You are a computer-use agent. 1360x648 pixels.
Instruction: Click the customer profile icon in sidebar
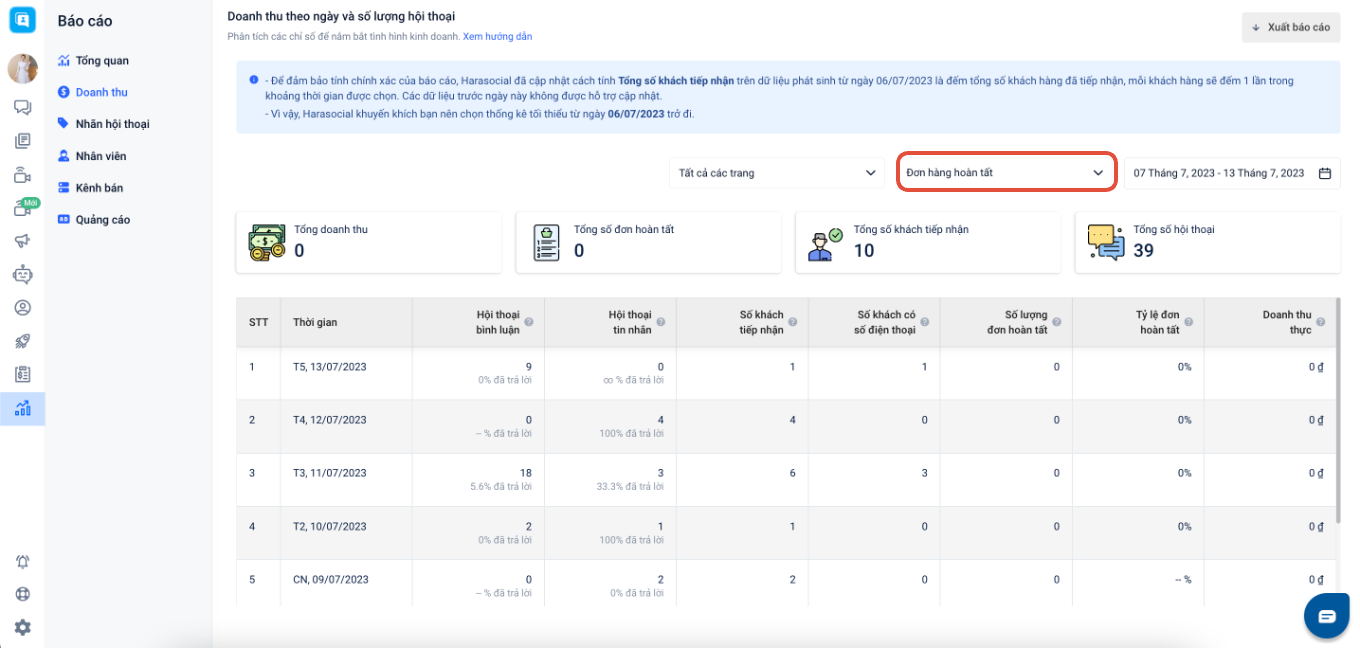(x=22, y=308)
